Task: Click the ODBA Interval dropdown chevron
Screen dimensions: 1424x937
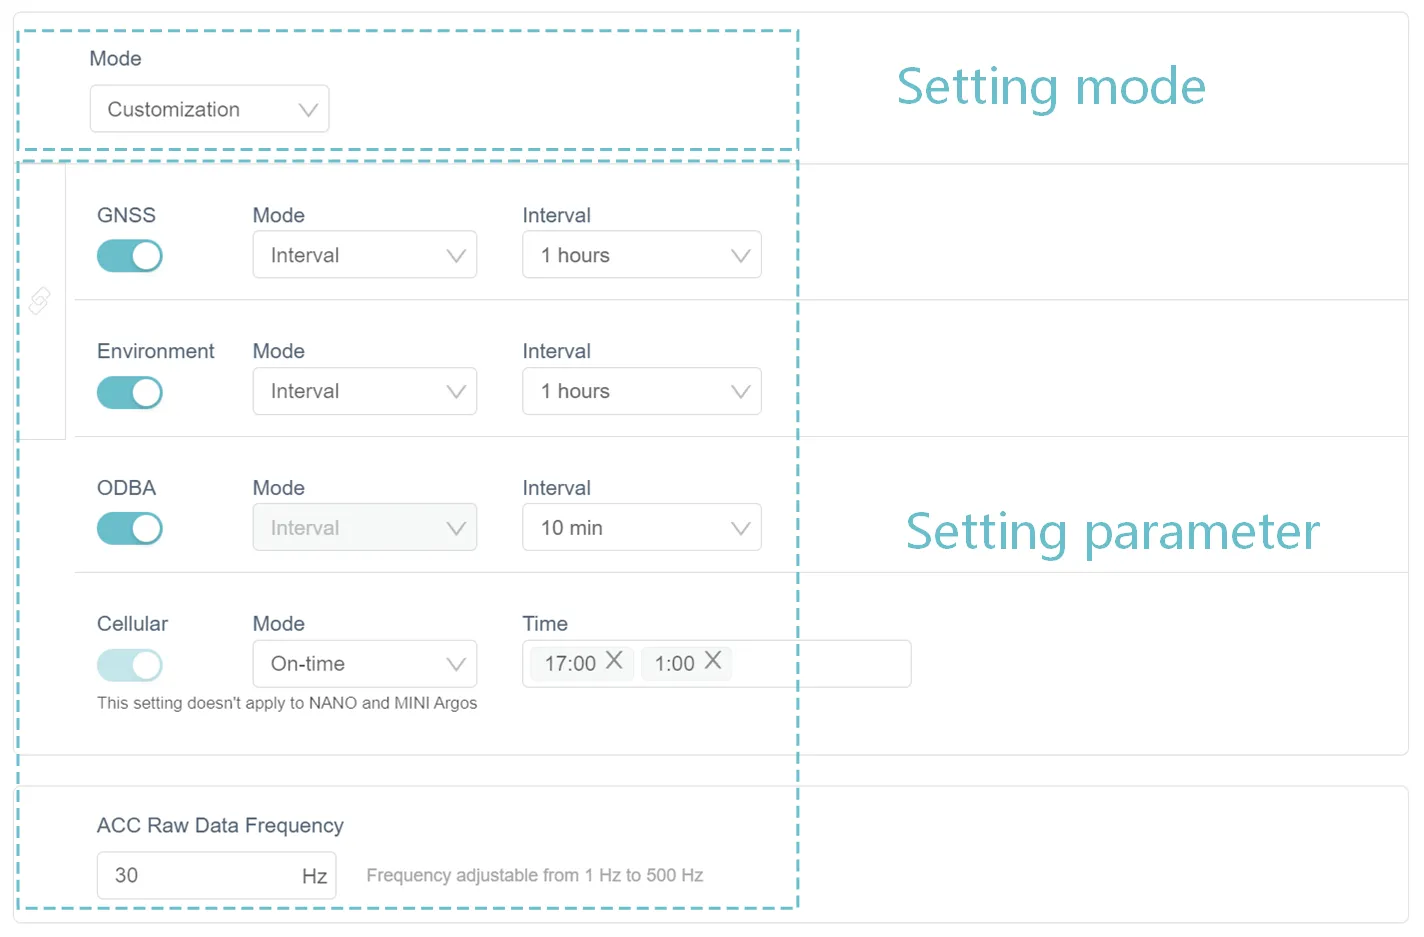Action: (740, 527)
